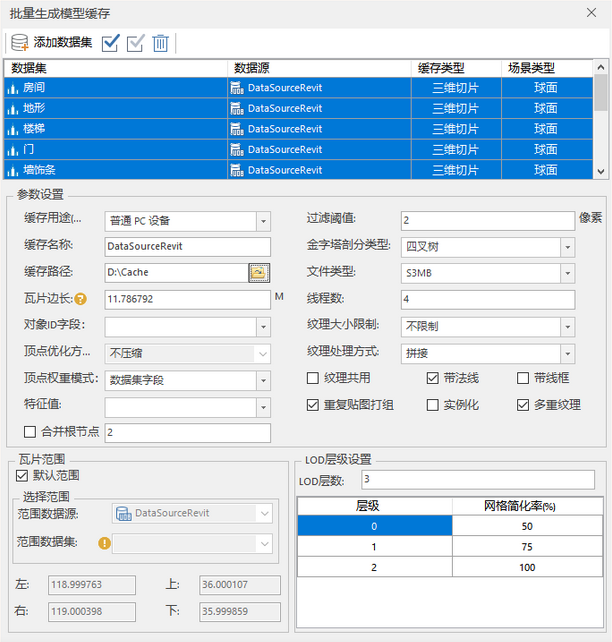Screen dimensions: 612x642
Task: Click the dataset icon beside 墙饰条
Action: pyautogui.click(x=13, y=170)
